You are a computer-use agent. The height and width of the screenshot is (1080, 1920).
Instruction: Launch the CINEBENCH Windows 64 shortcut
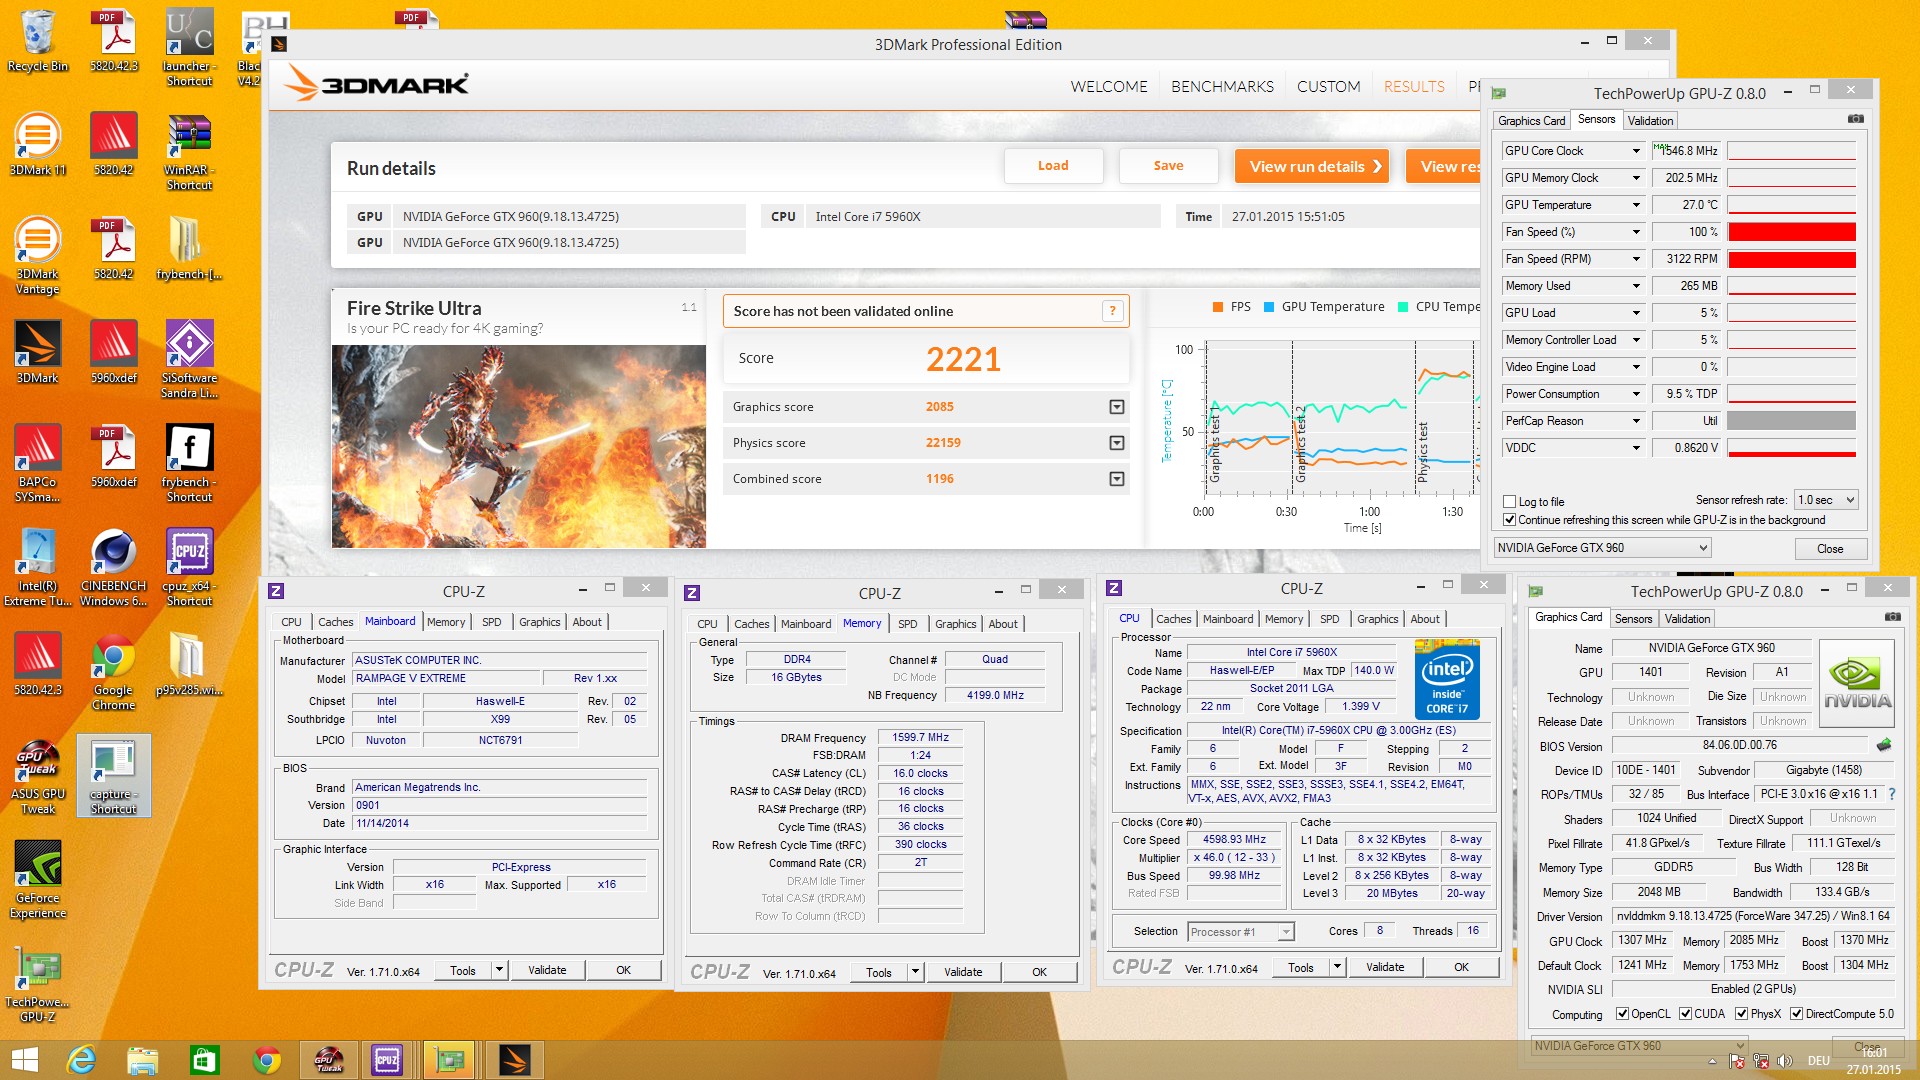click(x=113, y=567)
